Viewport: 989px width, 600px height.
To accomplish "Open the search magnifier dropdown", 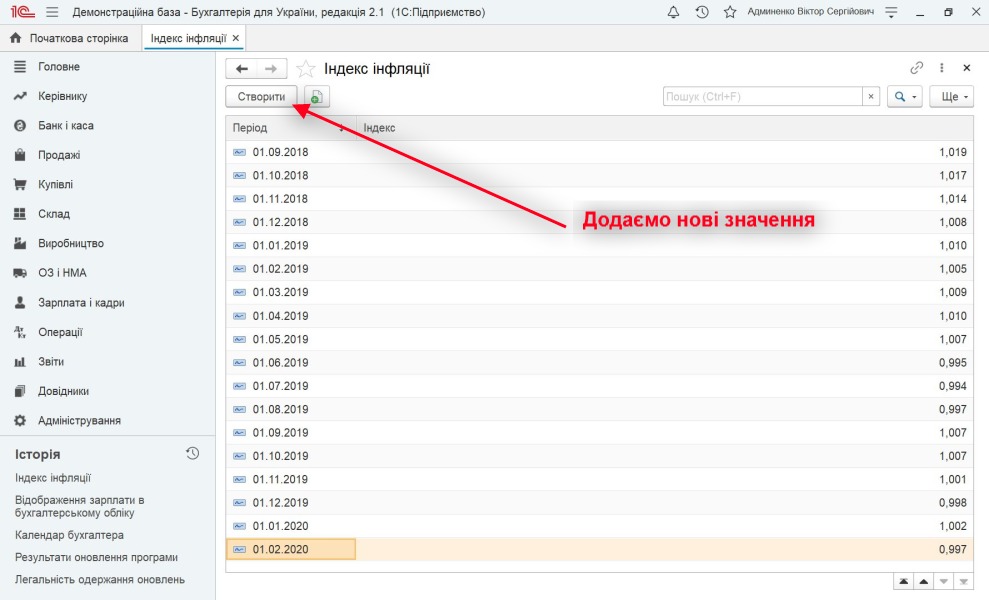I will (904, 97).
